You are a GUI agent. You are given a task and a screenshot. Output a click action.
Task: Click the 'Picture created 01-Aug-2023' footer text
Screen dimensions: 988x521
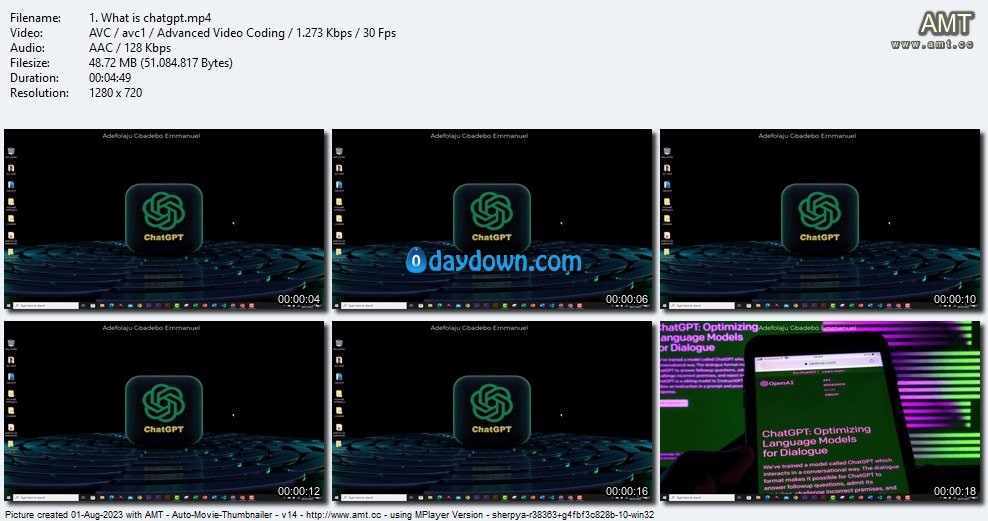coord(62,515)
